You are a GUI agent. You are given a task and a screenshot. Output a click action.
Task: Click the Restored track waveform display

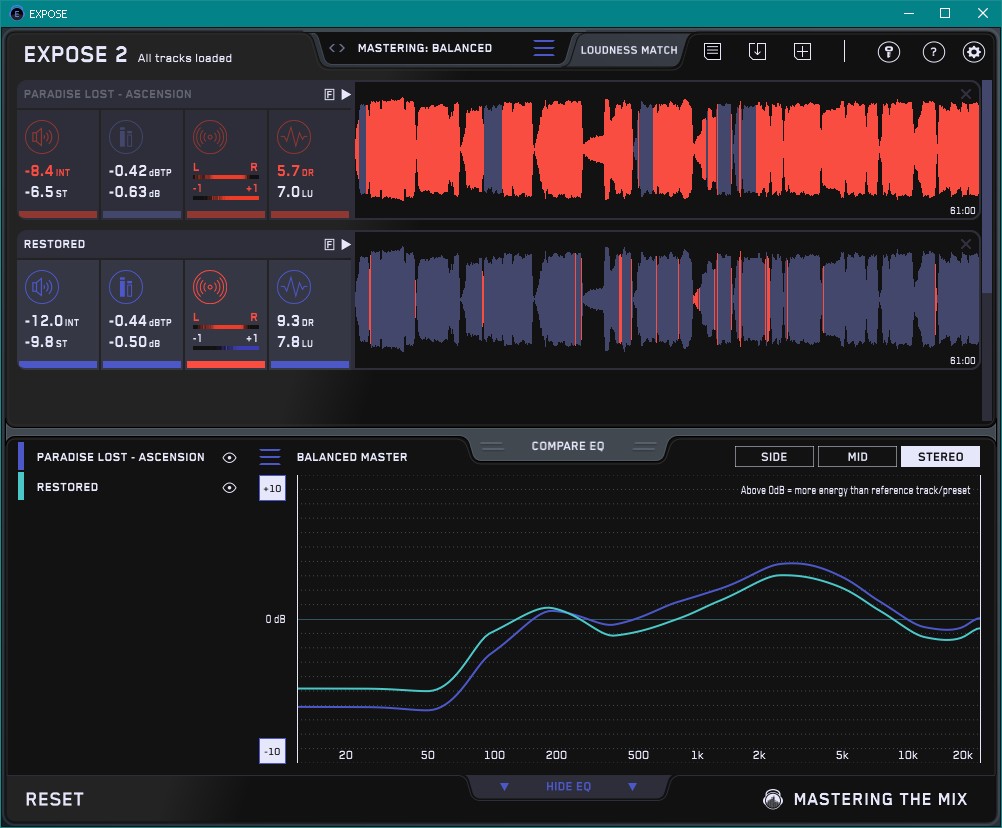(667, 300)
